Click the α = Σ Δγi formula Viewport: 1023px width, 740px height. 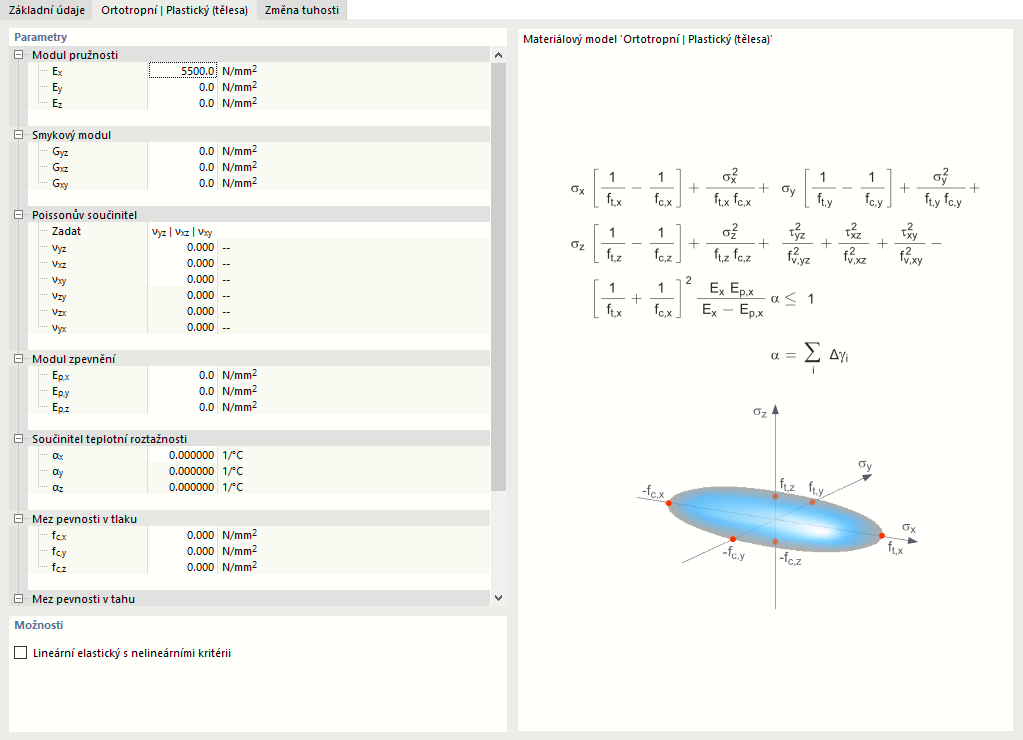(x=810, y=357)
